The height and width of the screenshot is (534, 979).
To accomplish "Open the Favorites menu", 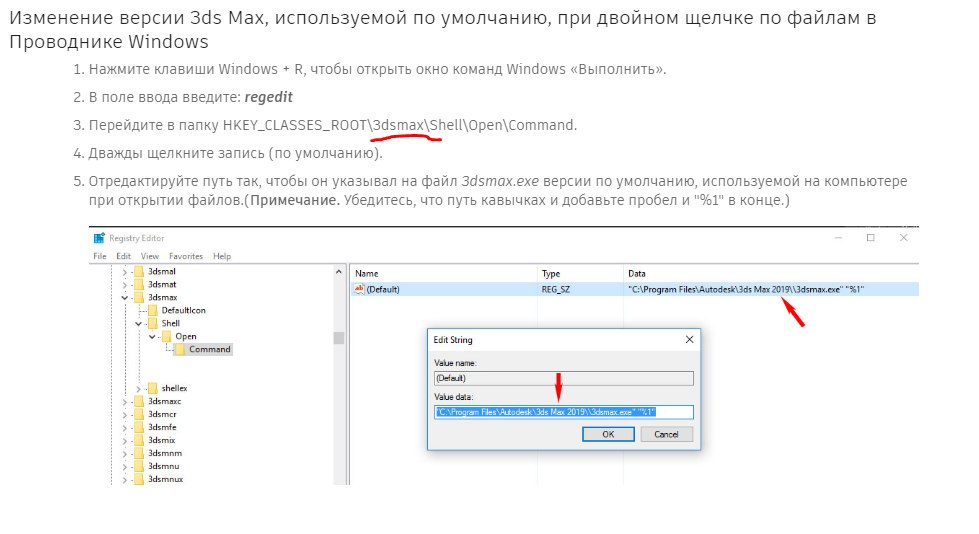I will pyautogui.click(x=186, y=256).
